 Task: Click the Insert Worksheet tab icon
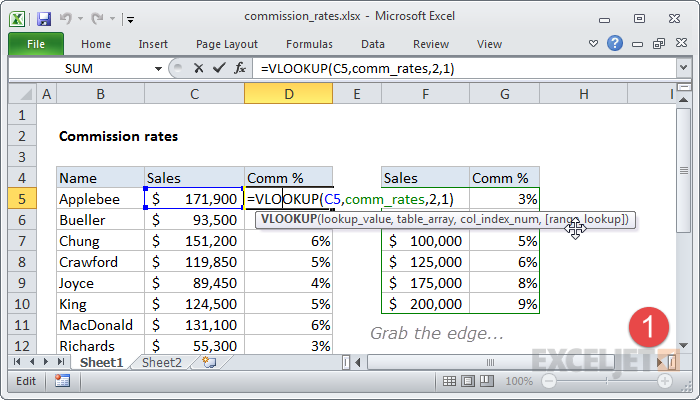209,362
